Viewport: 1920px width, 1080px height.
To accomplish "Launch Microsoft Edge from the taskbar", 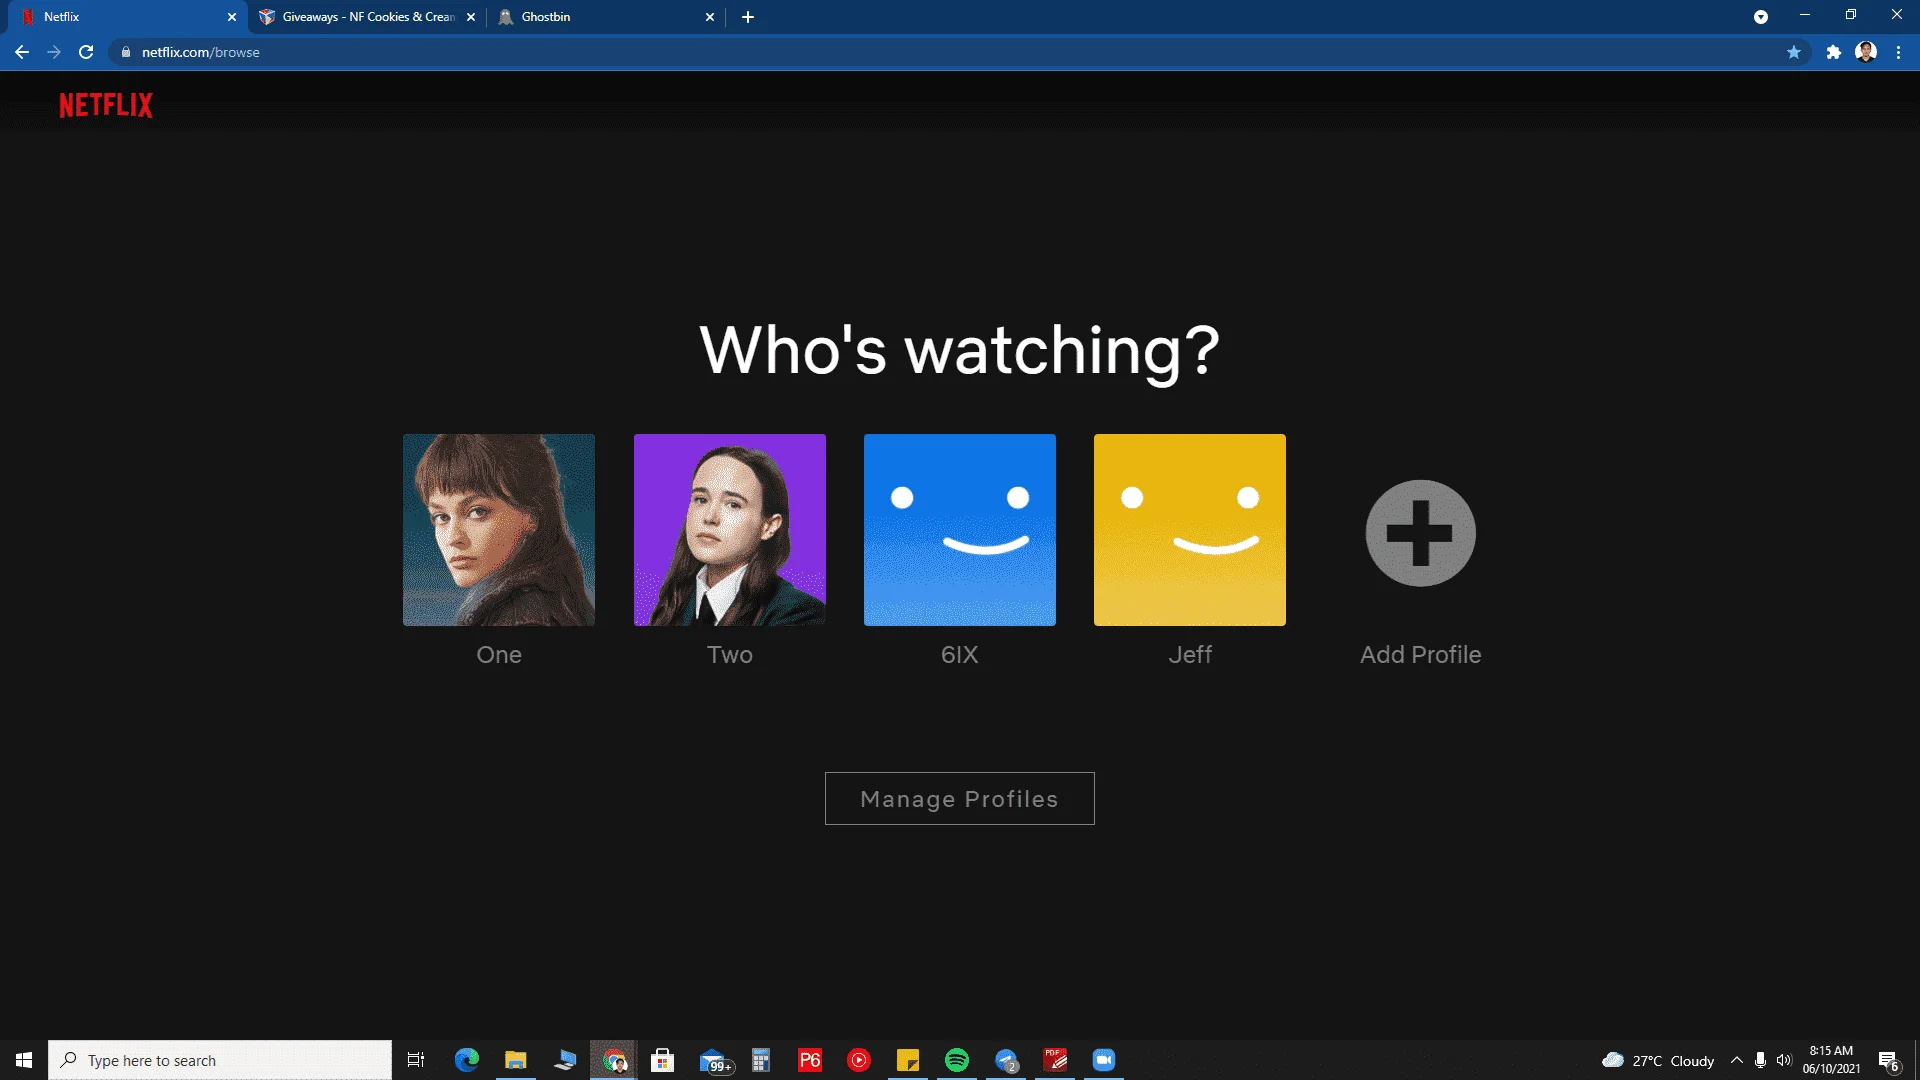I will 467,1060.
